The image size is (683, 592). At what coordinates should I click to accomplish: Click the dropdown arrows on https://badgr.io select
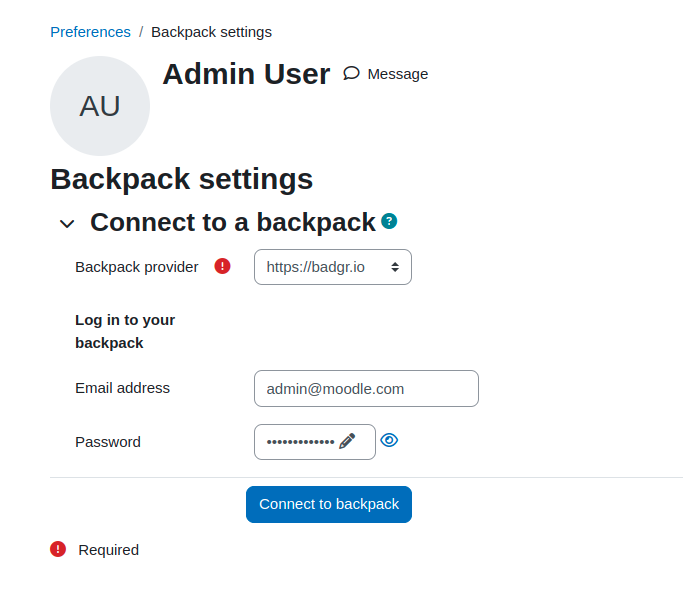tap(395, 267)
